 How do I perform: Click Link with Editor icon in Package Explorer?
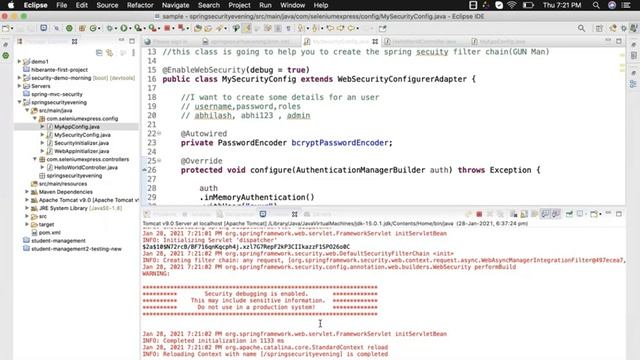pos(109,53)
